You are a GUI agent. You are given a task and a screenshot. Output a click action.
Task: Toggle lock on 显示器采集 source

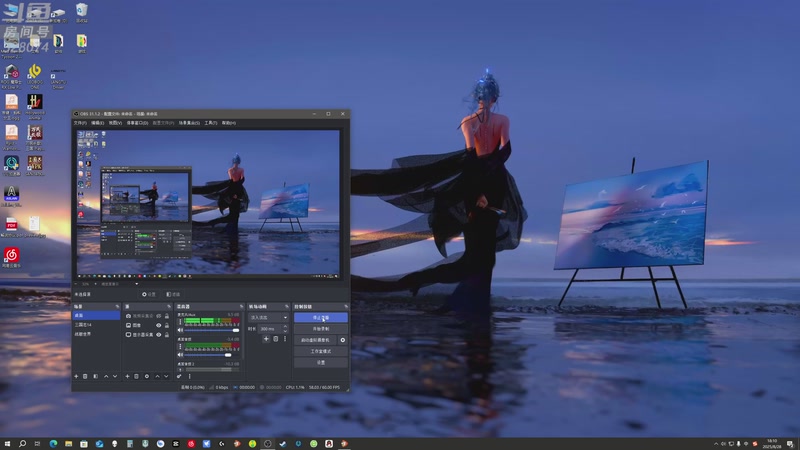pos(167,335)
